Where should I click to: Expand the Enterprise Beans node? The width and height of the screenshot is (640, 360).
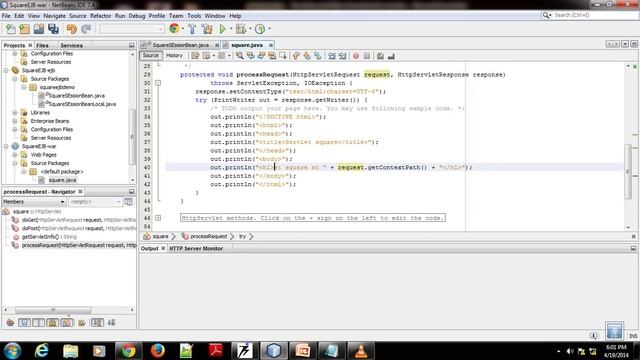pos(15,121)
